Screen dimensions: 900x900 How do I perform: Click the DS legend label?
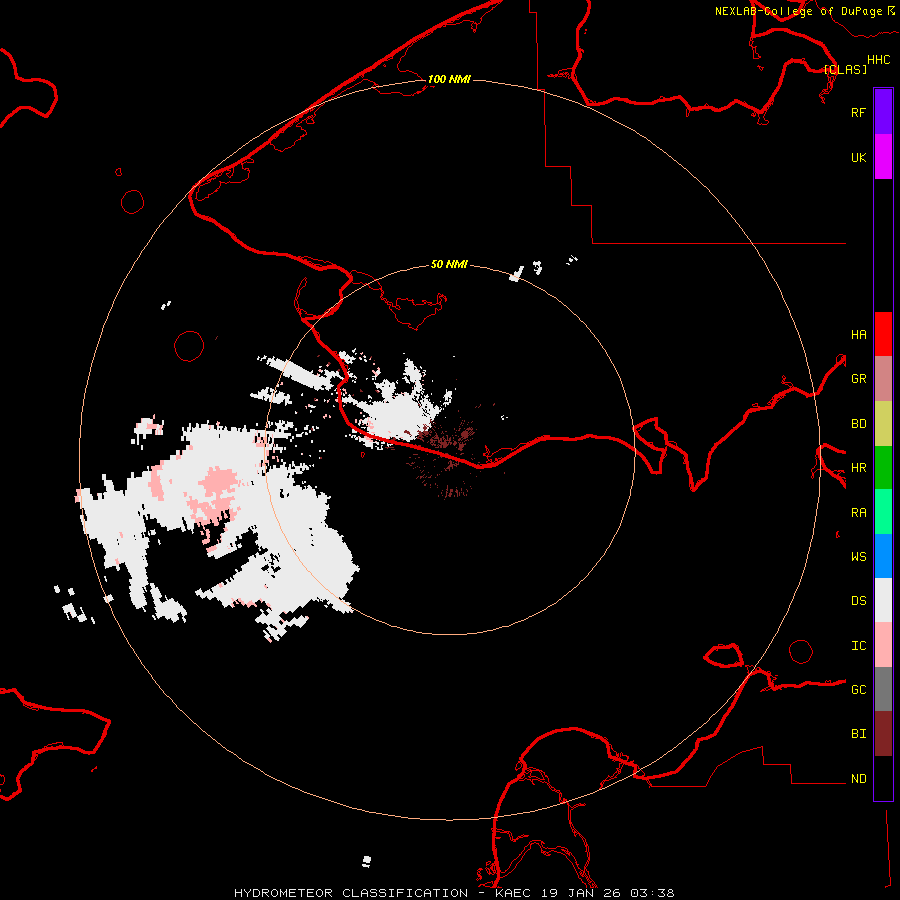point(858,601)
